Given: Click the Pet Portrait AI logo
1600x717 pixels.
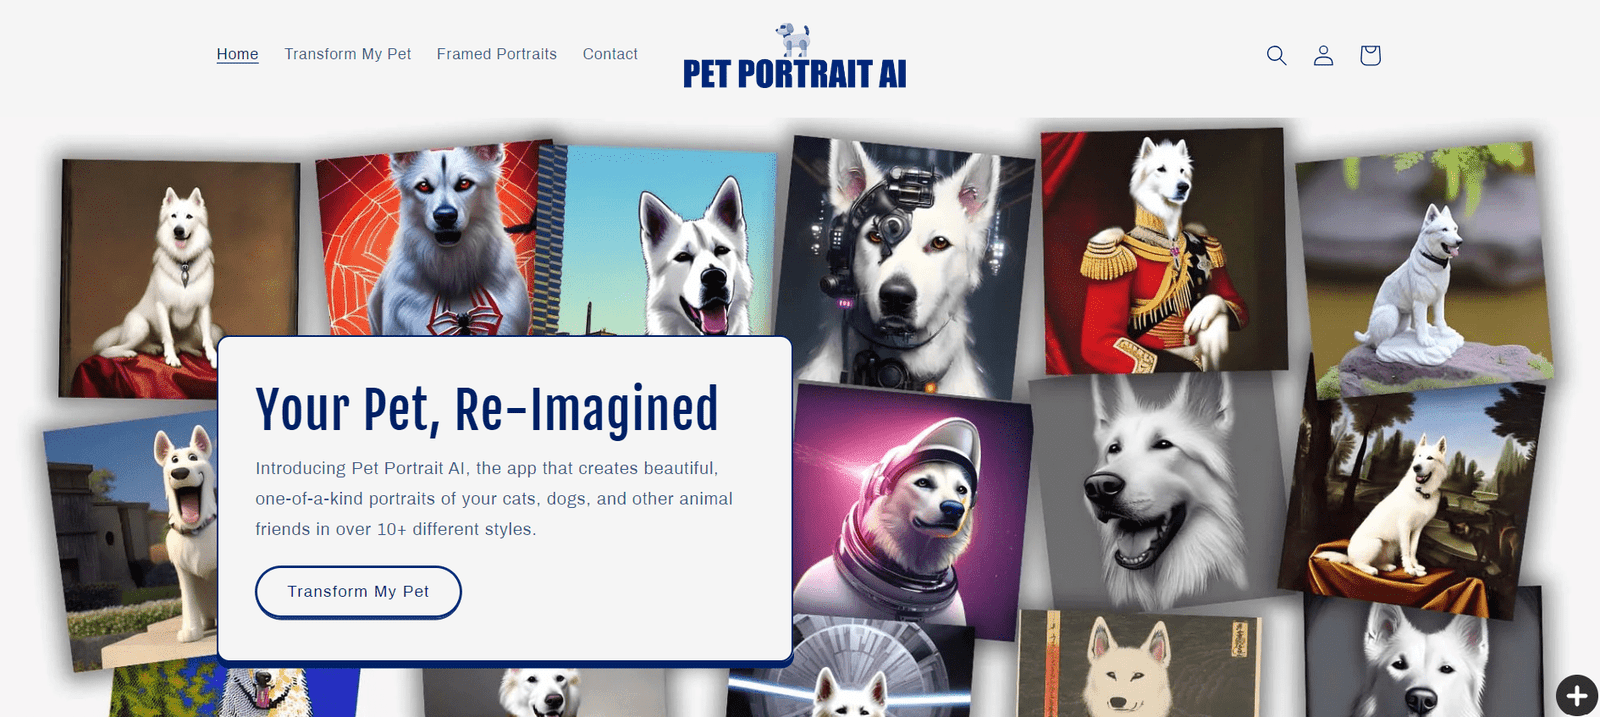Looking at the screenshot, I should 795,74.
